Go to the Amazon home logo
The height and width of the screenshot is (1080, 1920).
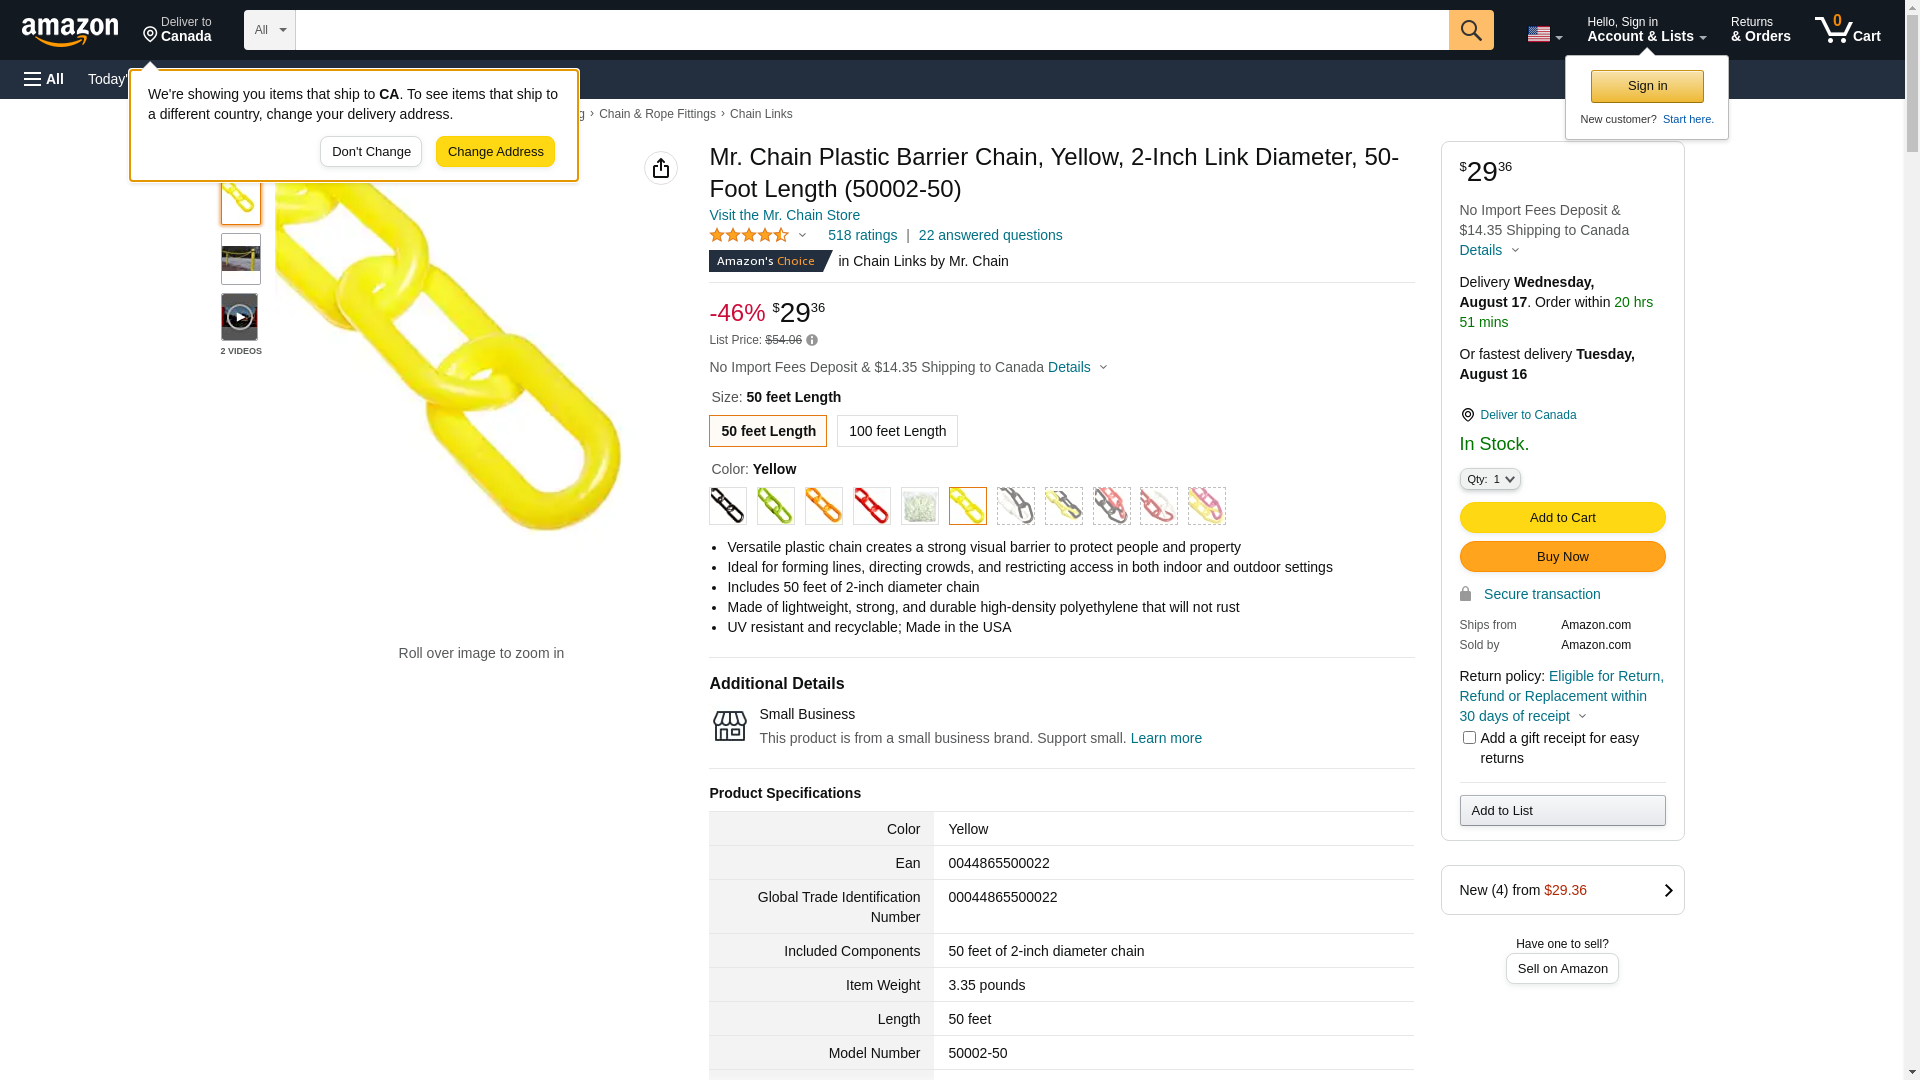click(70, 31)
